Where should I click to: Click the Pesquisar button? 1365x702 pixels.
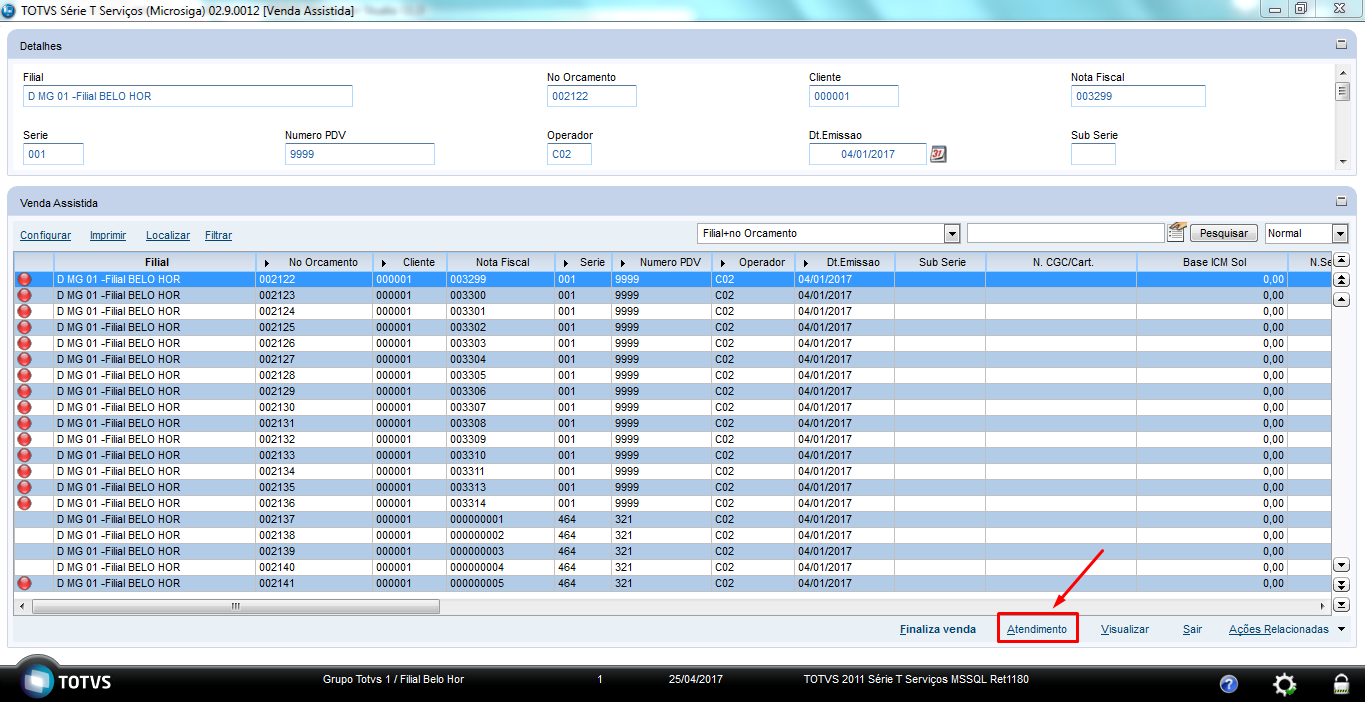pos(1223,233)
